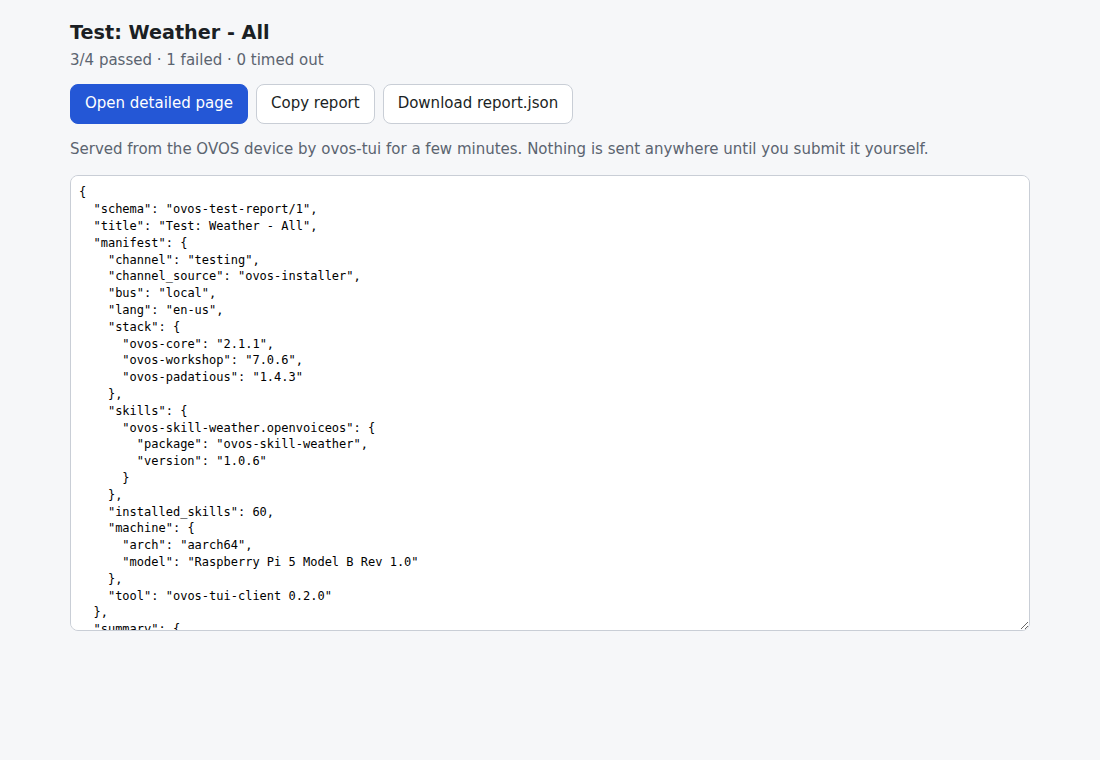The height and width of the screenshot is (760, 1100).
Task: Click the "ovos-padatious": "1.4.3" line
Action: [213, 377]
